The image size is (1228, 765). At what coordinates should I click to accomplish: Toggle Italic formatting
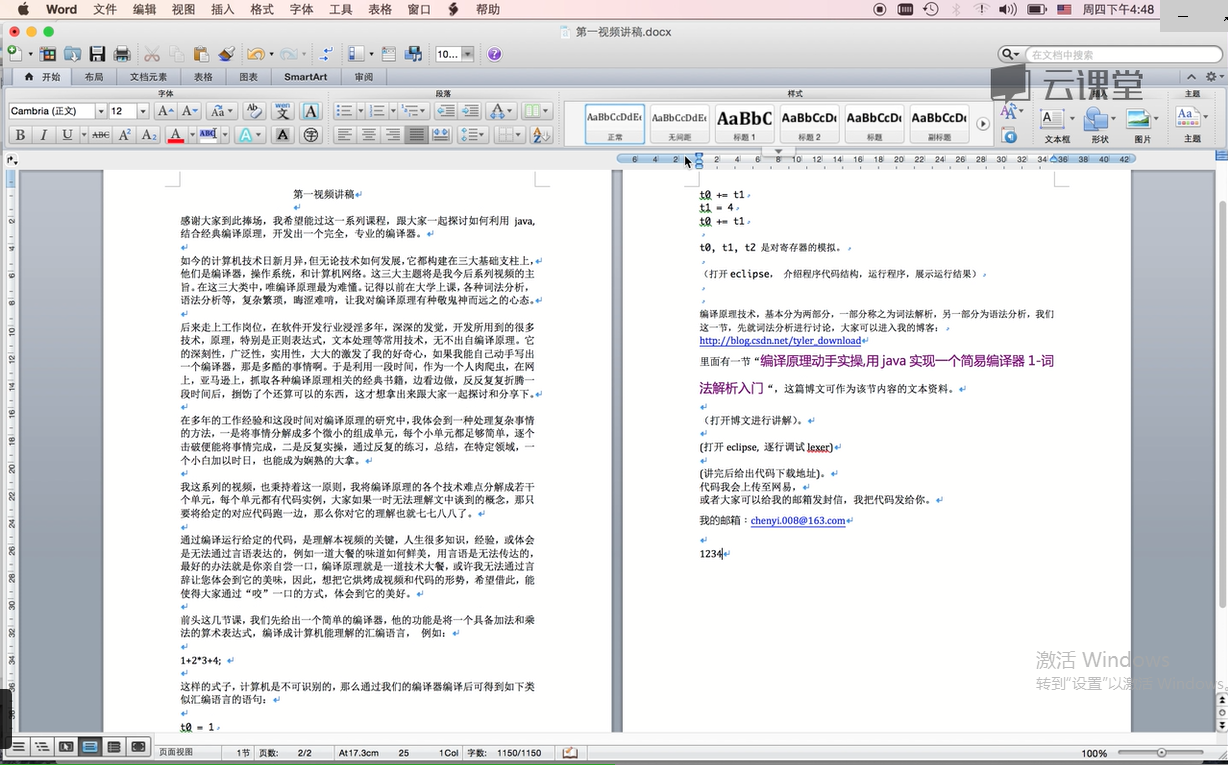43,135
